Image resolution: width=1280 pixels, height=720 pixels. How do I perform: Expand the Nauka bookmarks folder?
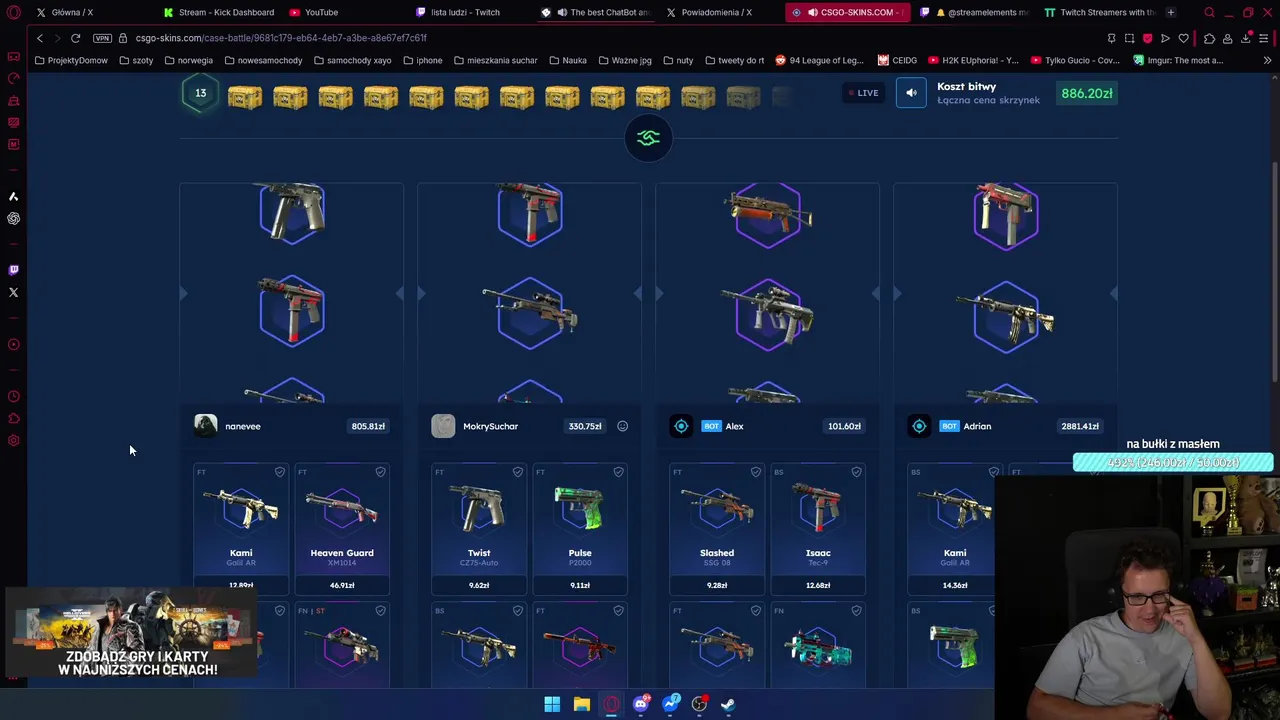pyautogui.click(x=567, y=60)
